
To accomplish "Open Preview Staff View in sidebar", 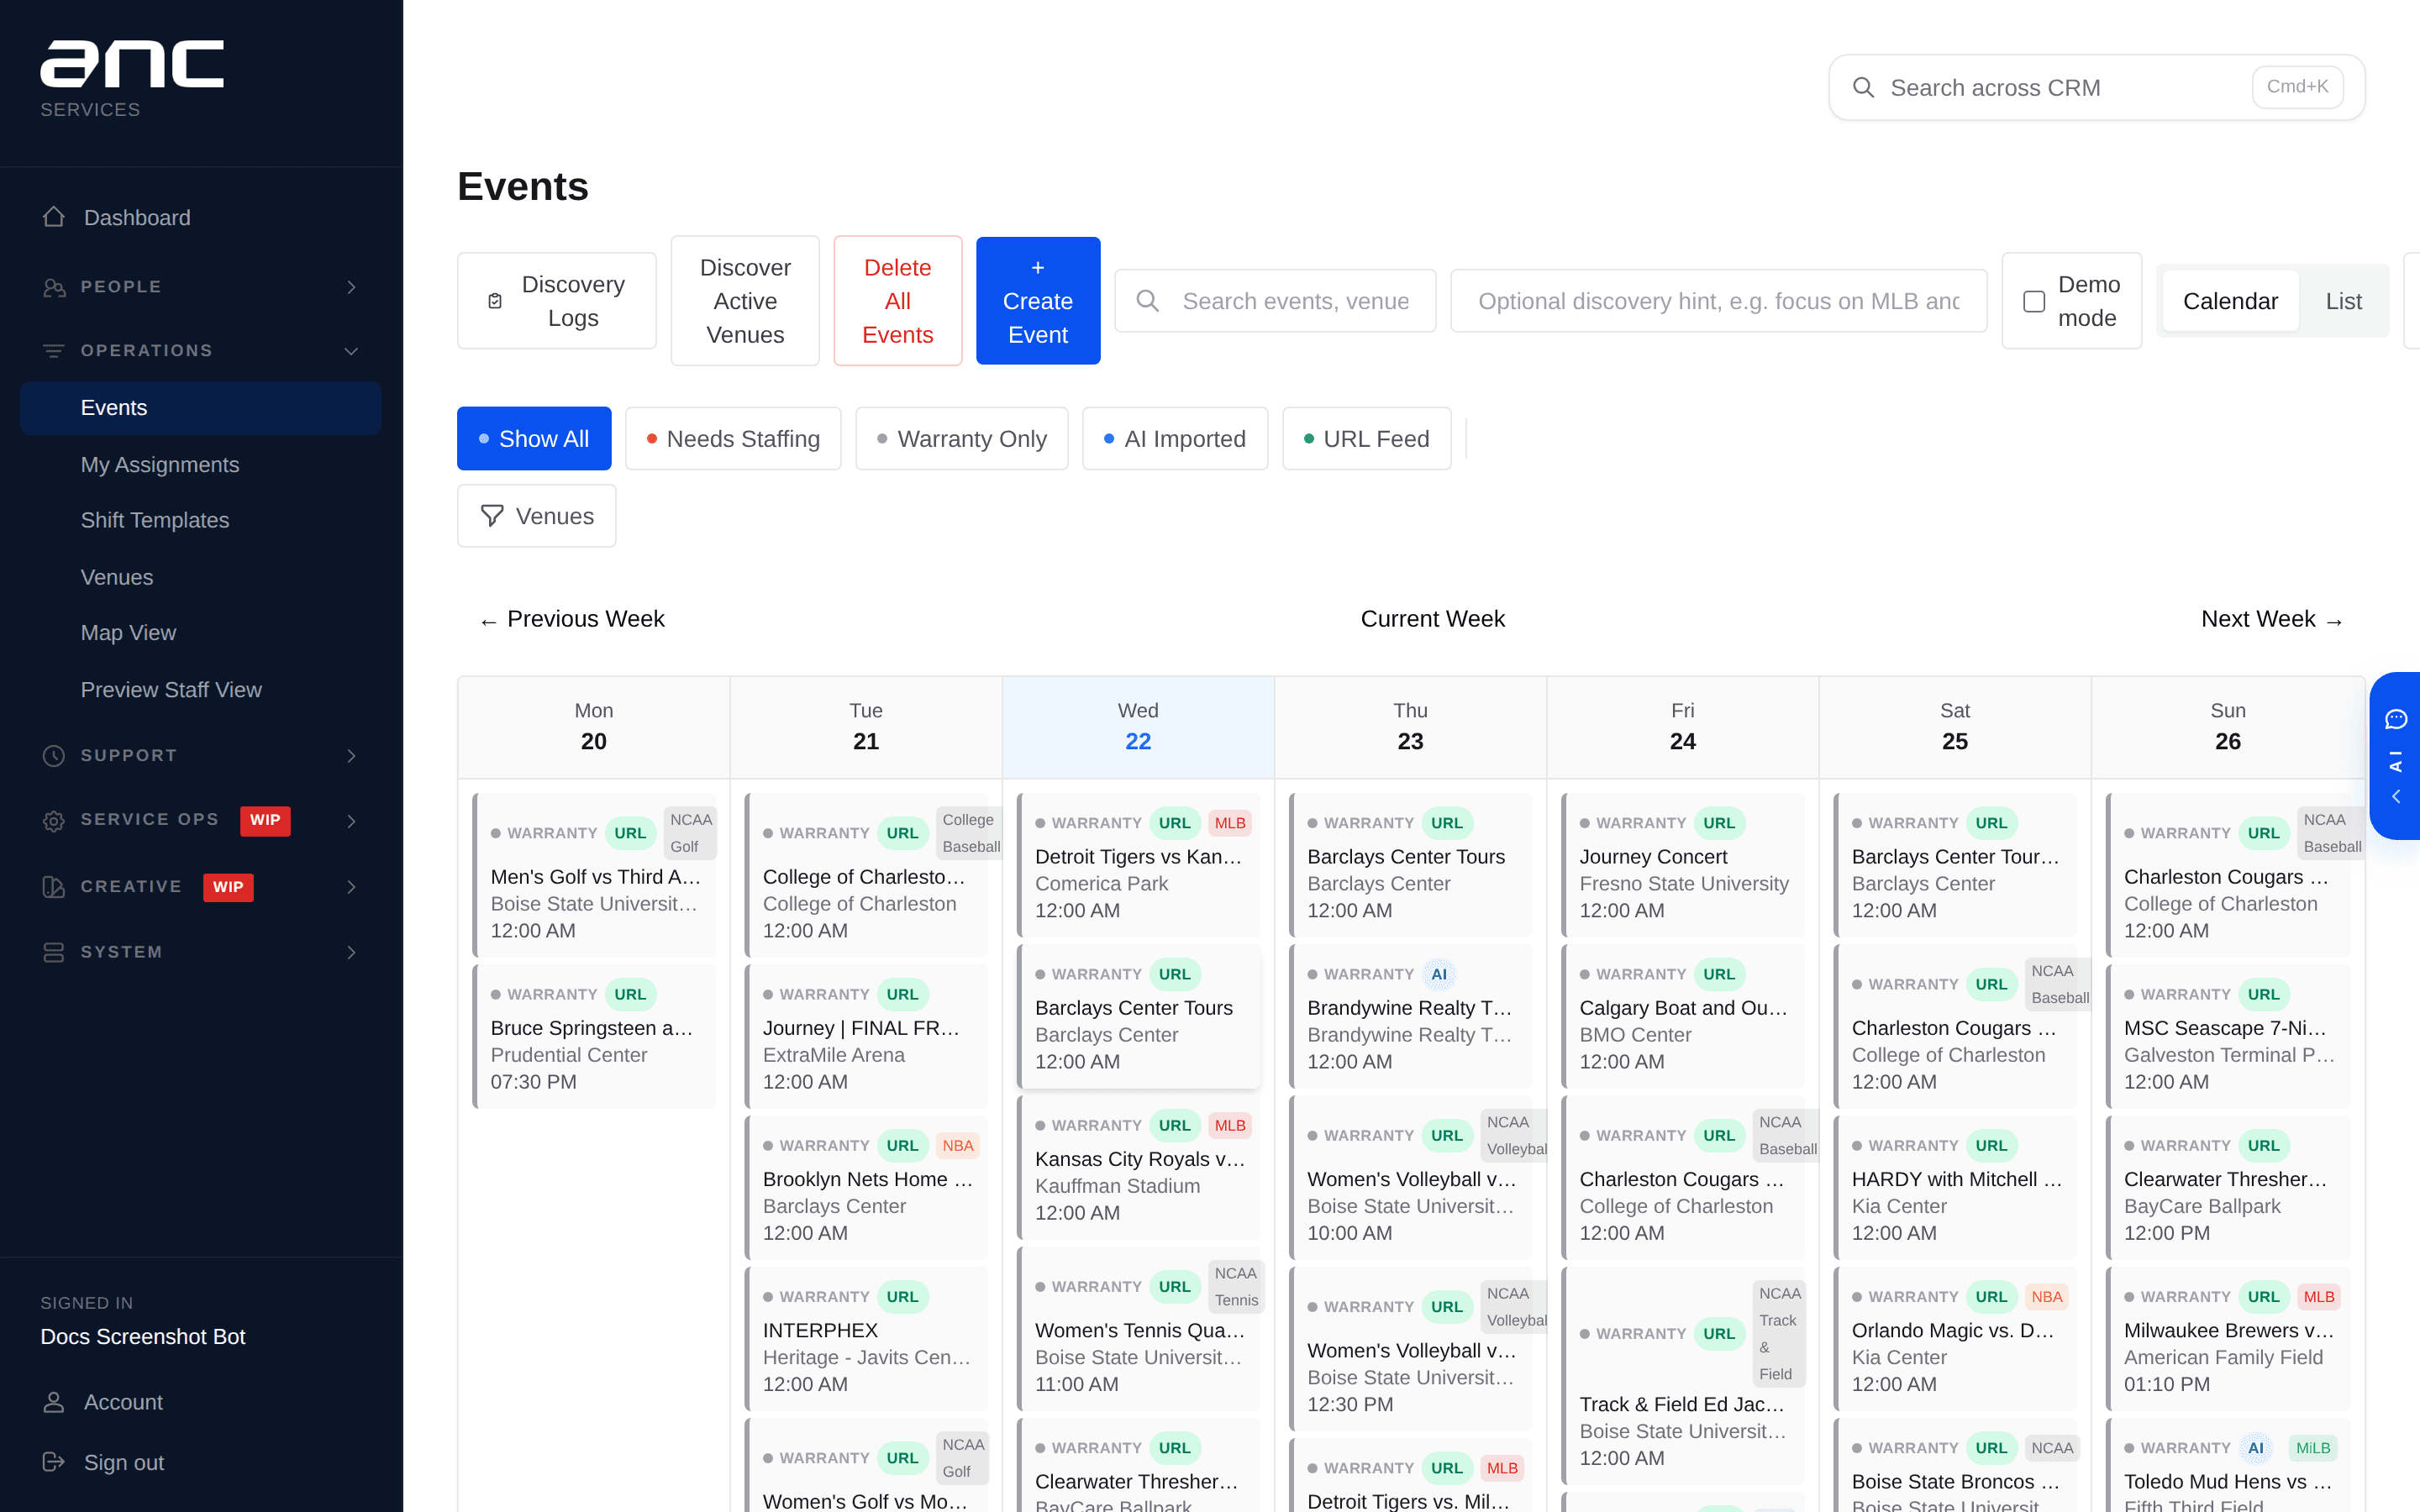I will click(x=171, y=690).
